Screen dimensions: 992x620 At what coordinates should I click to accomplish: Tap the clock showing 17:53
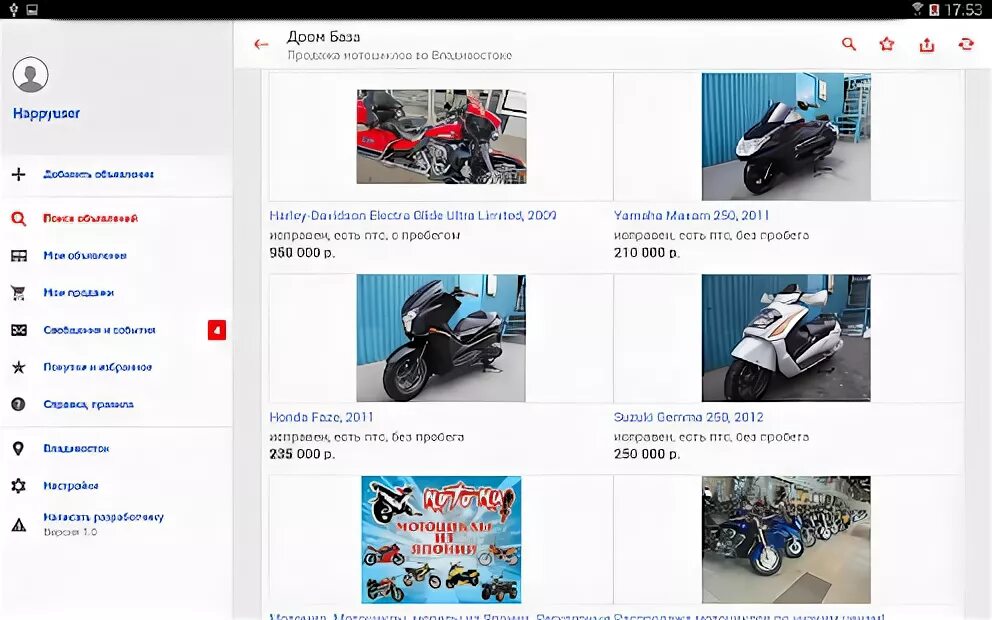coord(963,9)
